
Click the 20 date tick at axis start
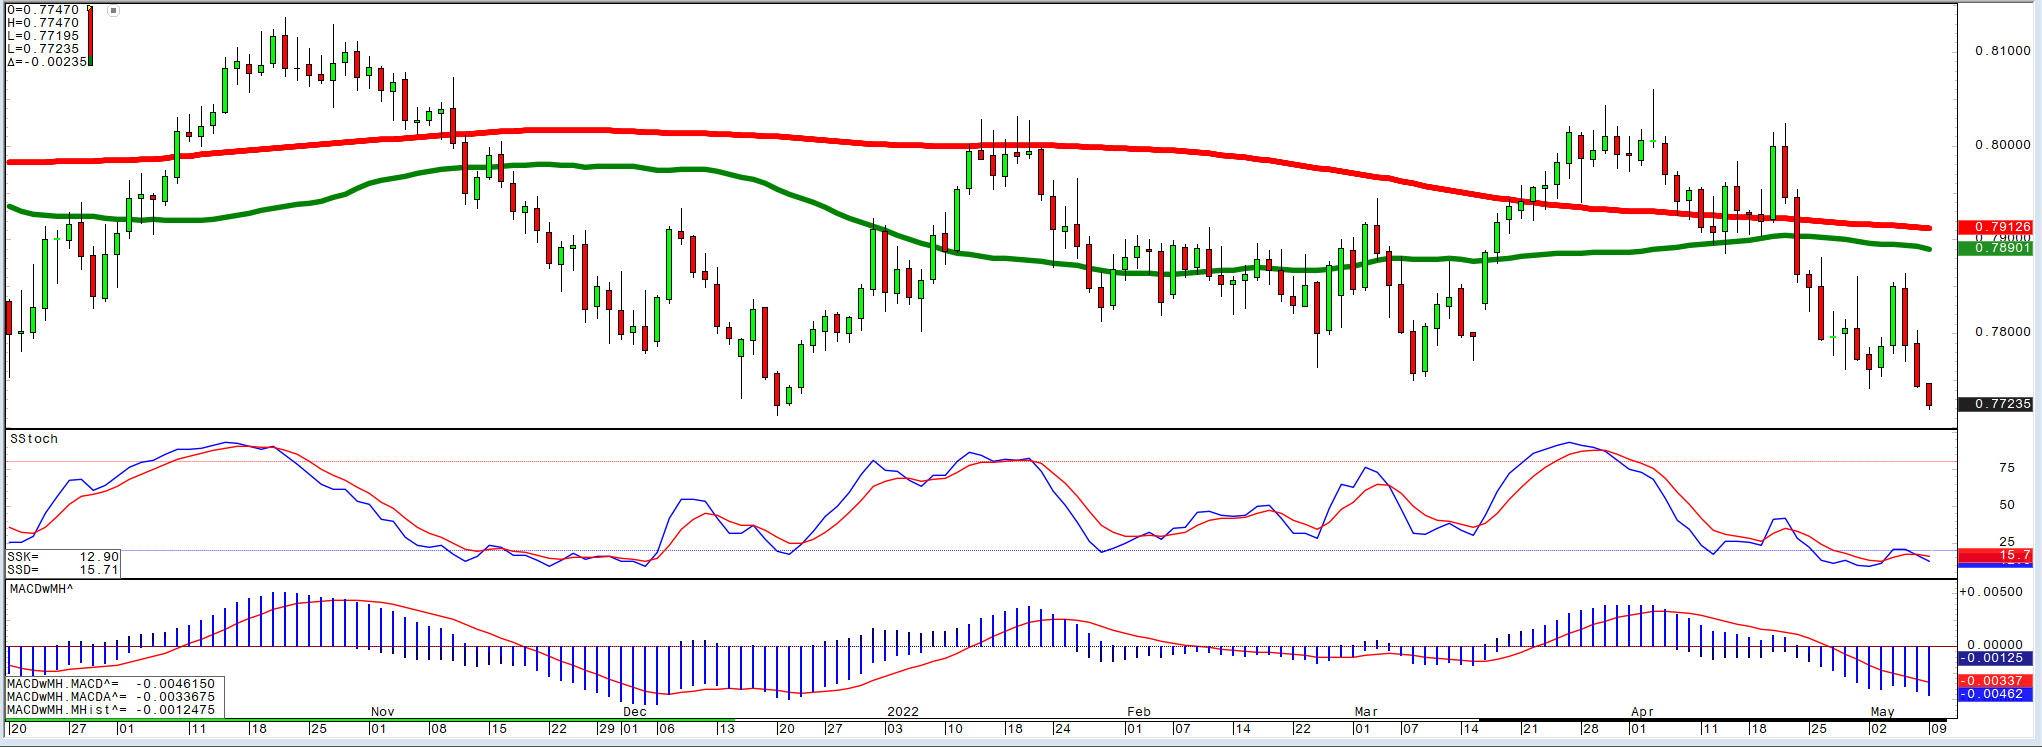[19, 729]
